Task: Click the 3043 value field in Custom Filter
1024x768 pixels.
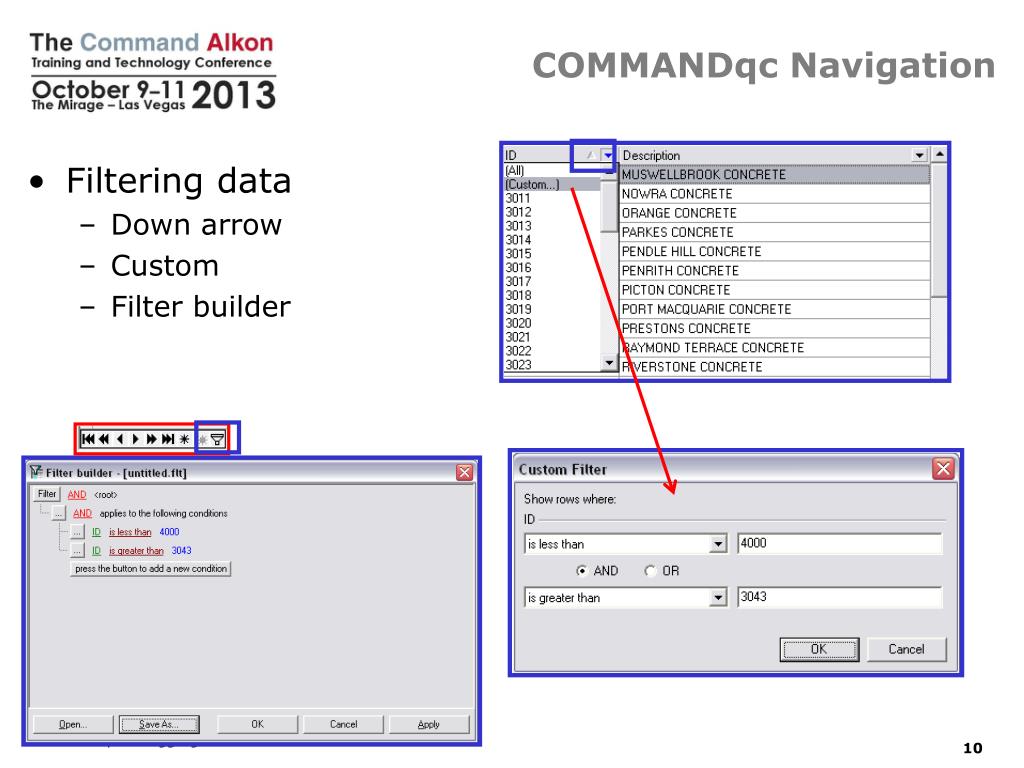Action: (840, 597)
